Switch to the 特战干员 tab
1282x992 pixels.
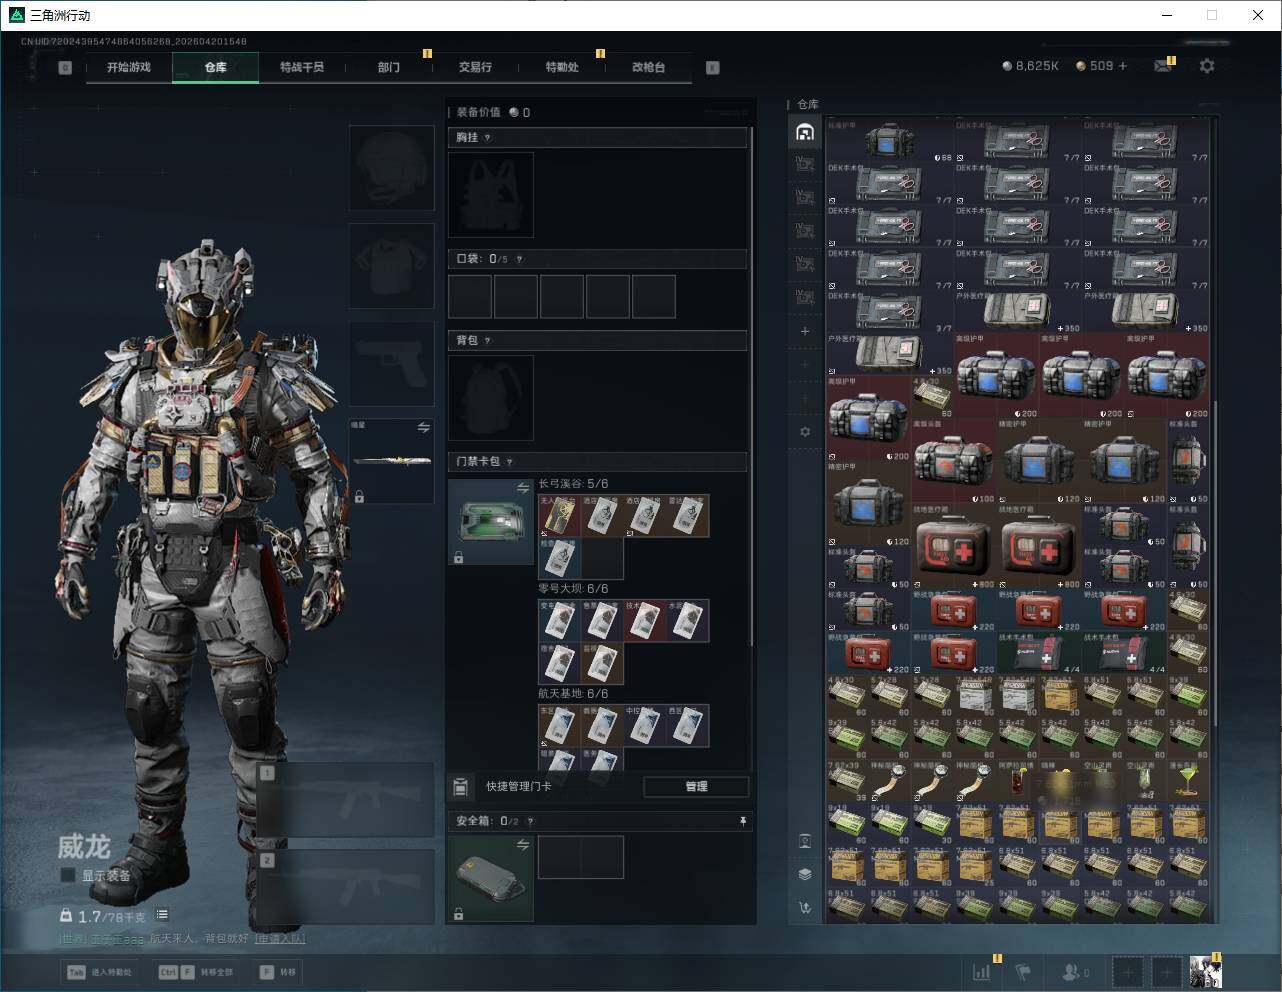click(x=302, y=67)
